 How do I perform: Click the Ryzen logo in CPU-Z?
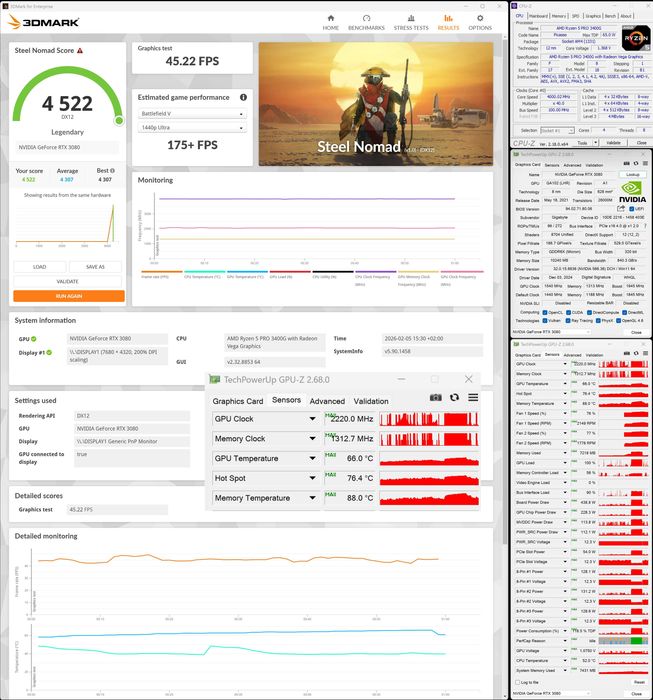636,38
